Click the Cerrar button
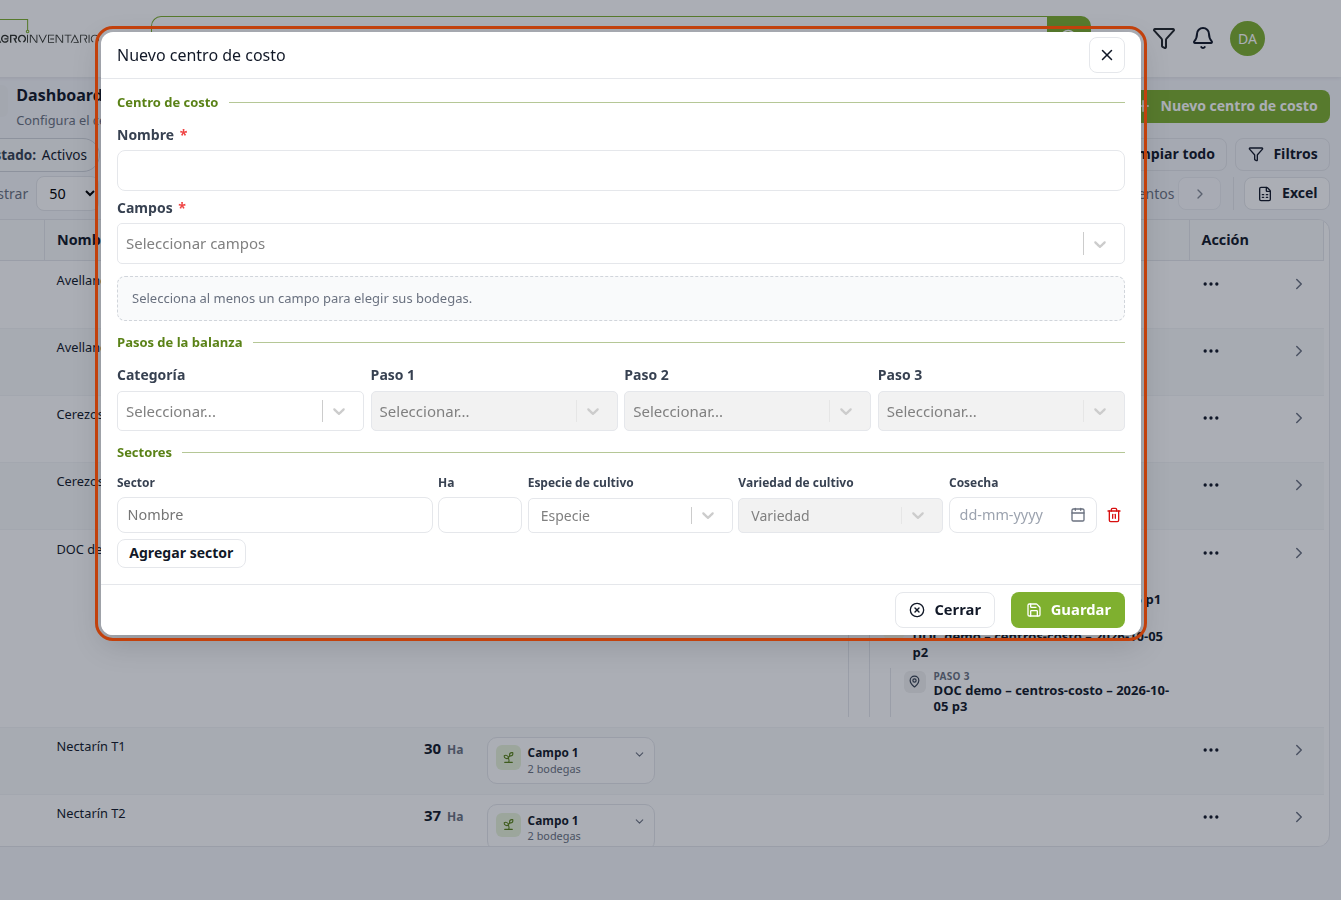The height and width of the screenshot is (900, 1341). 945,610
